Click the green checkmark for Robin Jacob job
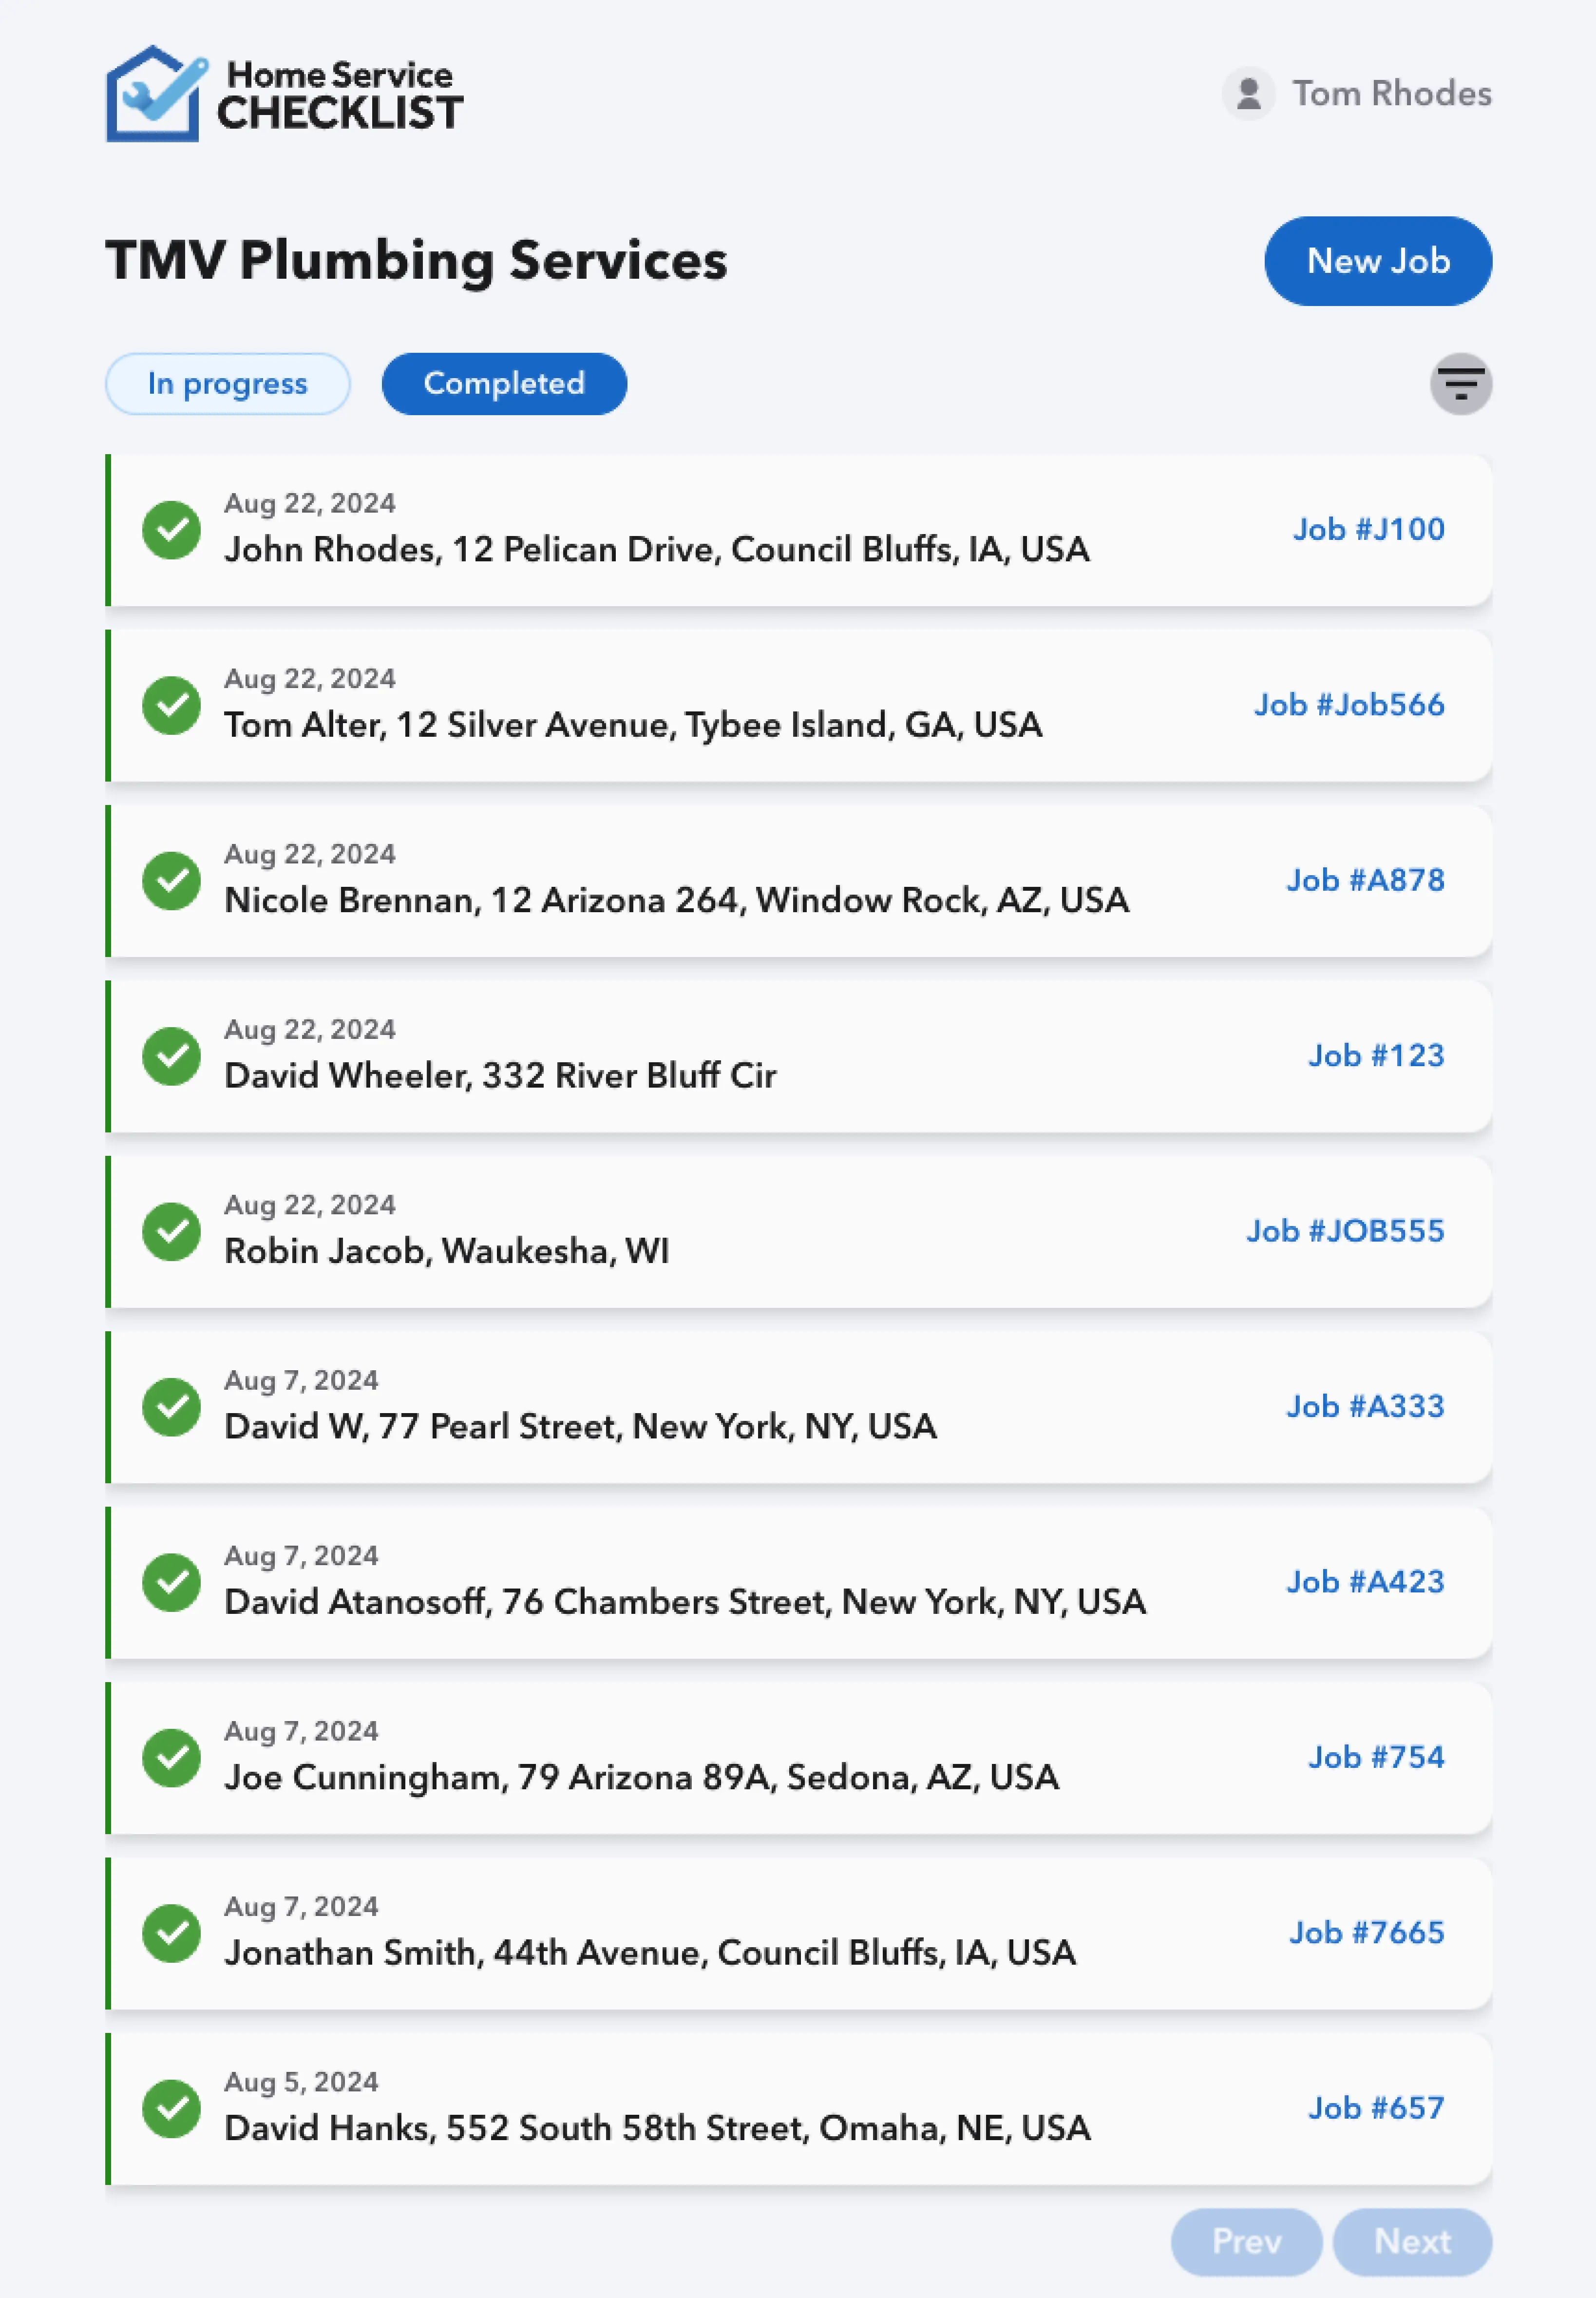1596x2298 pixels. pyautogui.click(x=172, y=1231)
